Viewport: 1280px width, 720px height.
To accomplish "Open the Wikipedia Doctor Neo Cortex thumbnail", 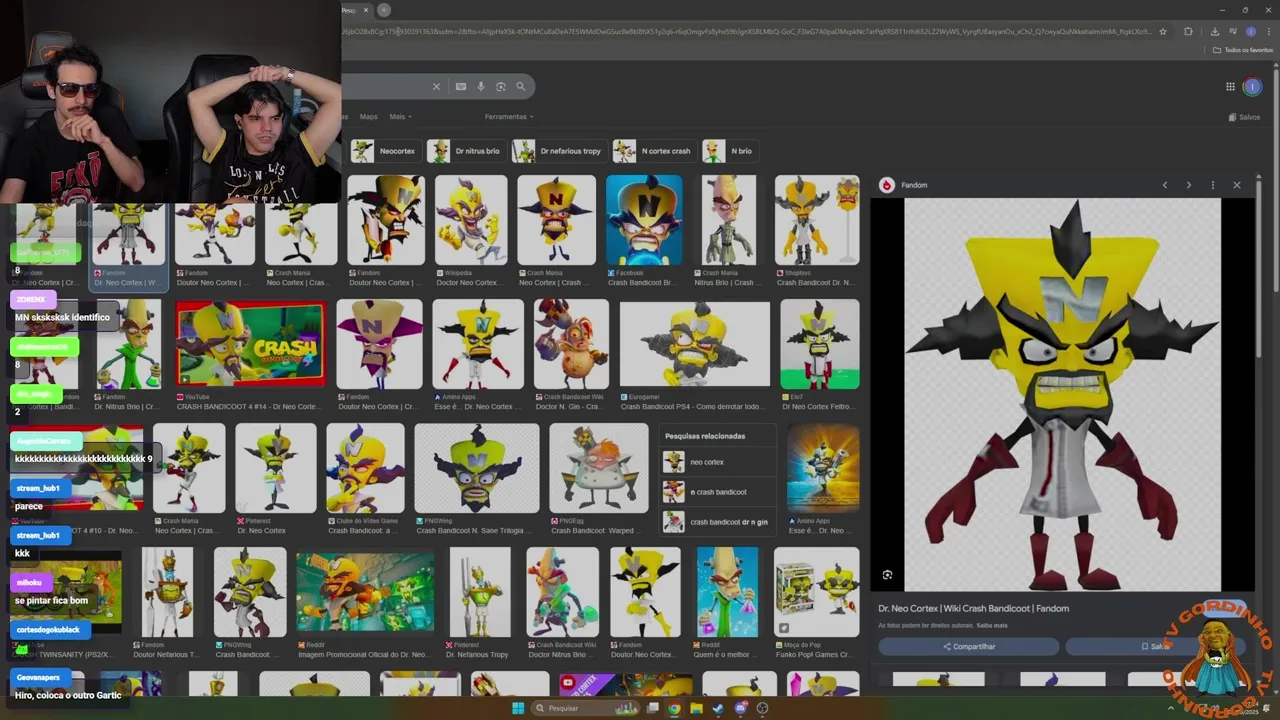I will point(471,220).
